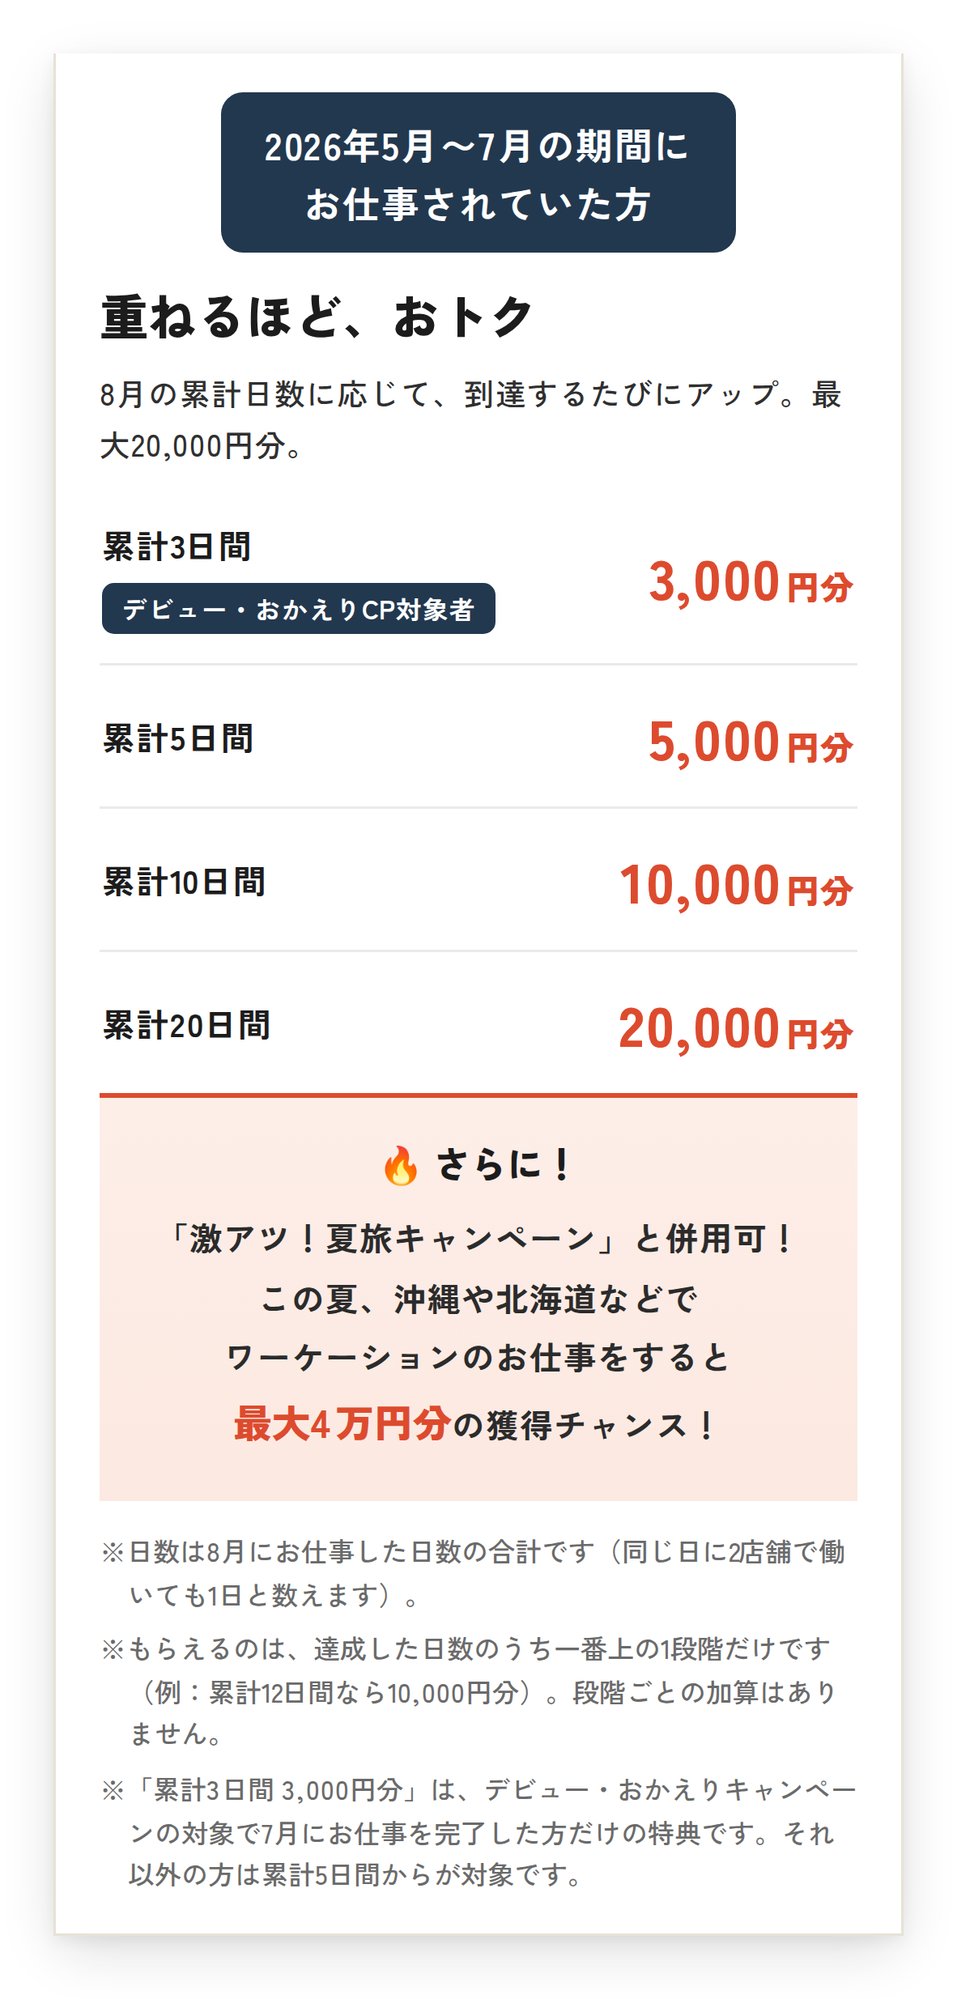
Task: Click the last footnote about 累計3日間 3,000円分
Action: 478,1832
